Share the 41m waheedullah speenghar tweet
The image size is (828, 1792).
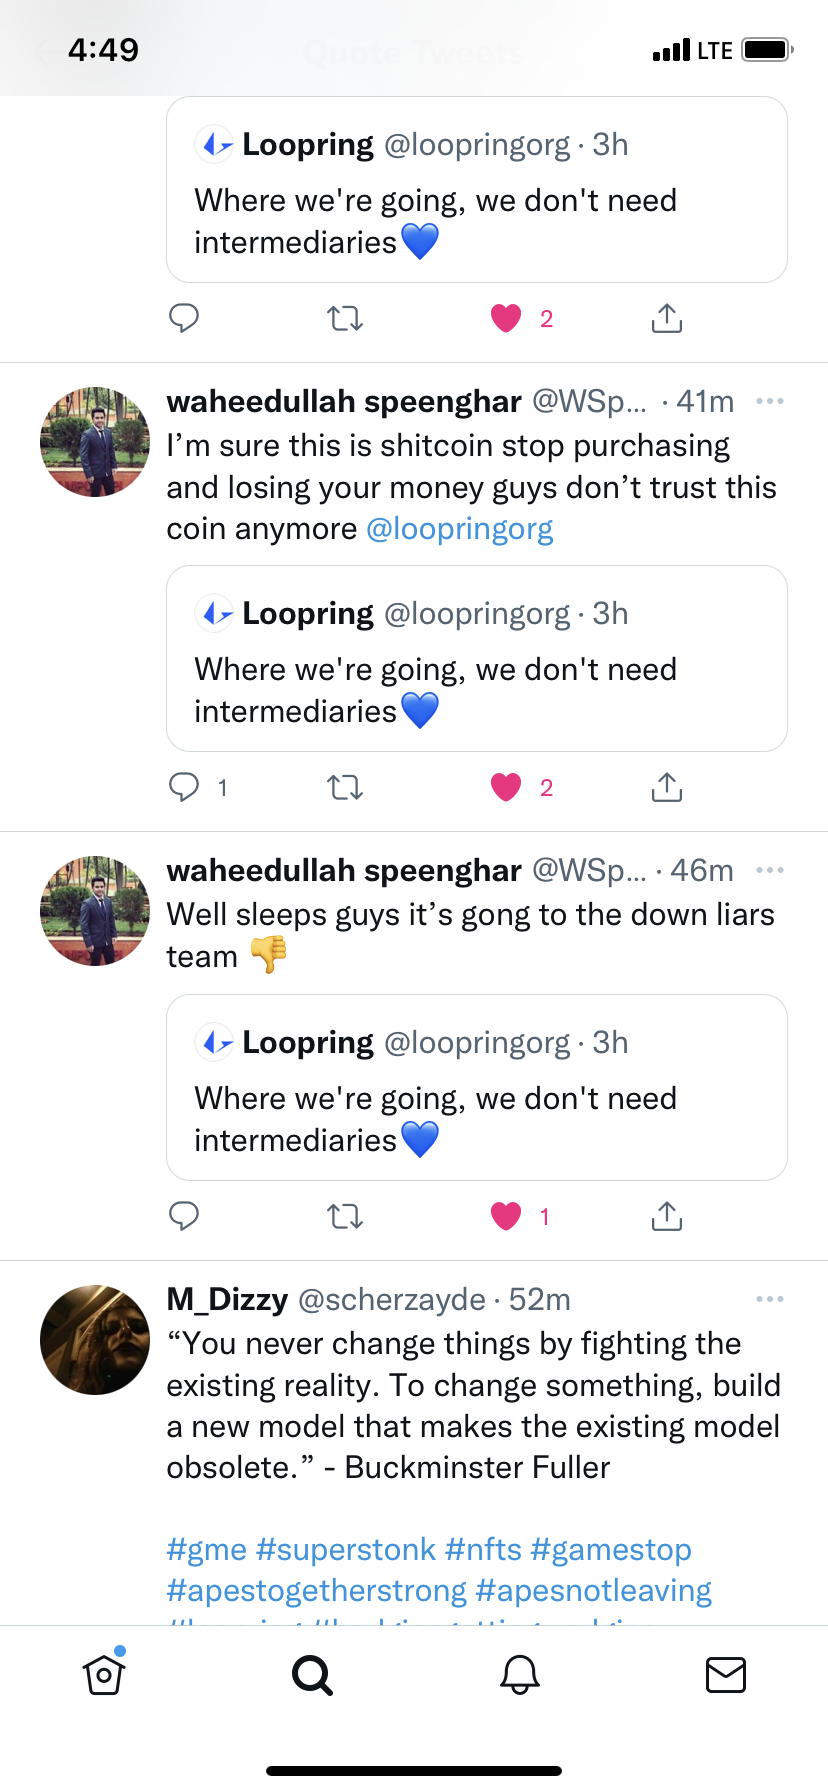[667, 788]
